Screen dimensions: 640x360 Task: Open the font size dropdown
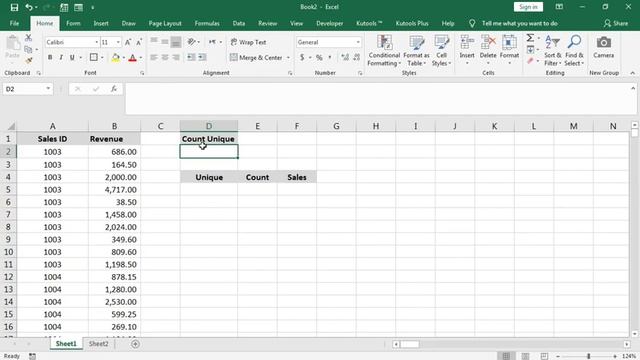click(x=118, y=42)
